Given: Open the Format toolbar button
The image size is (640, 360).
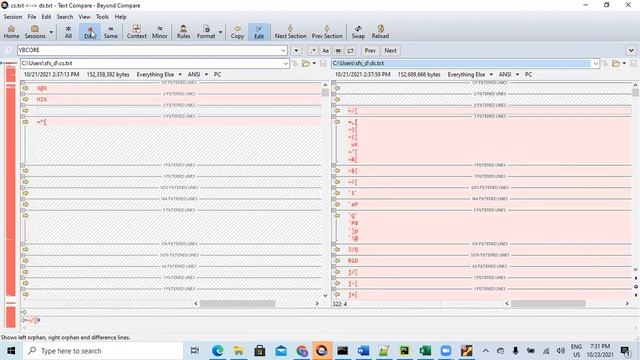Looking at the screenshot, I should pyautogui.click(x=206, y=32).
